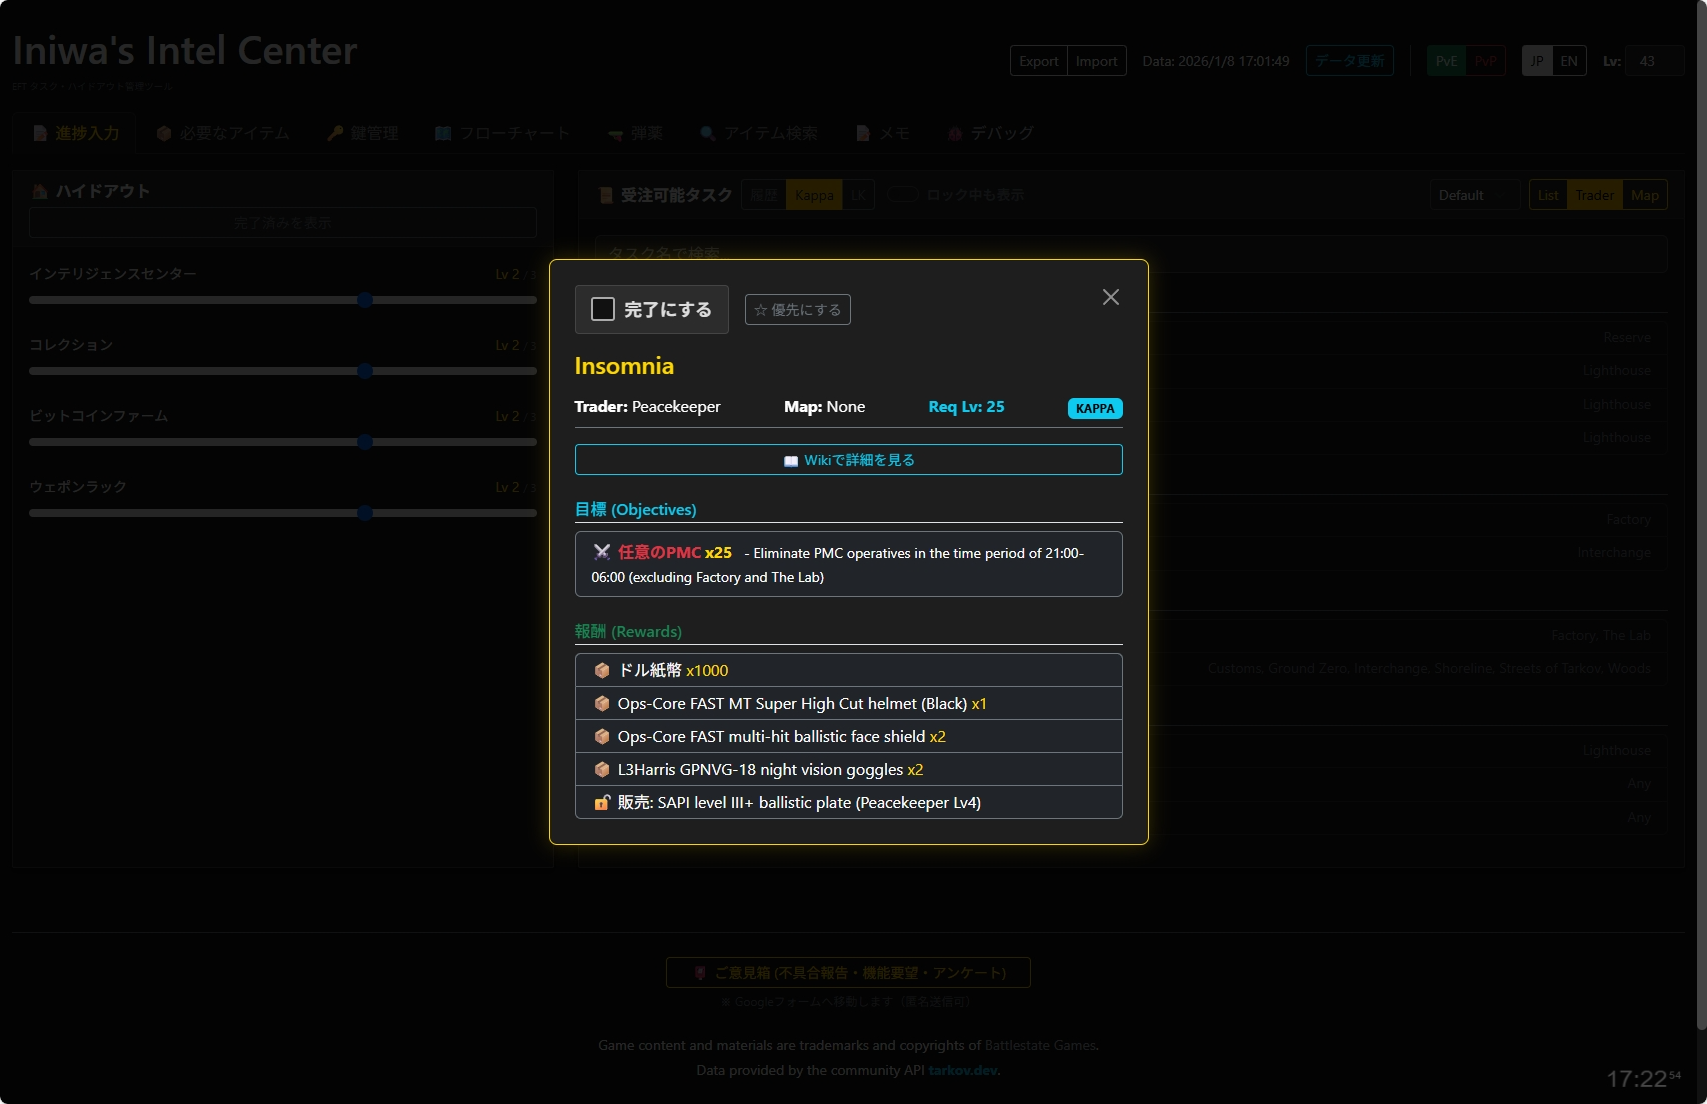The image size is (1707, 1104).
Task: Check the 完了にする checkbox
Action: (x=603, y=309)
